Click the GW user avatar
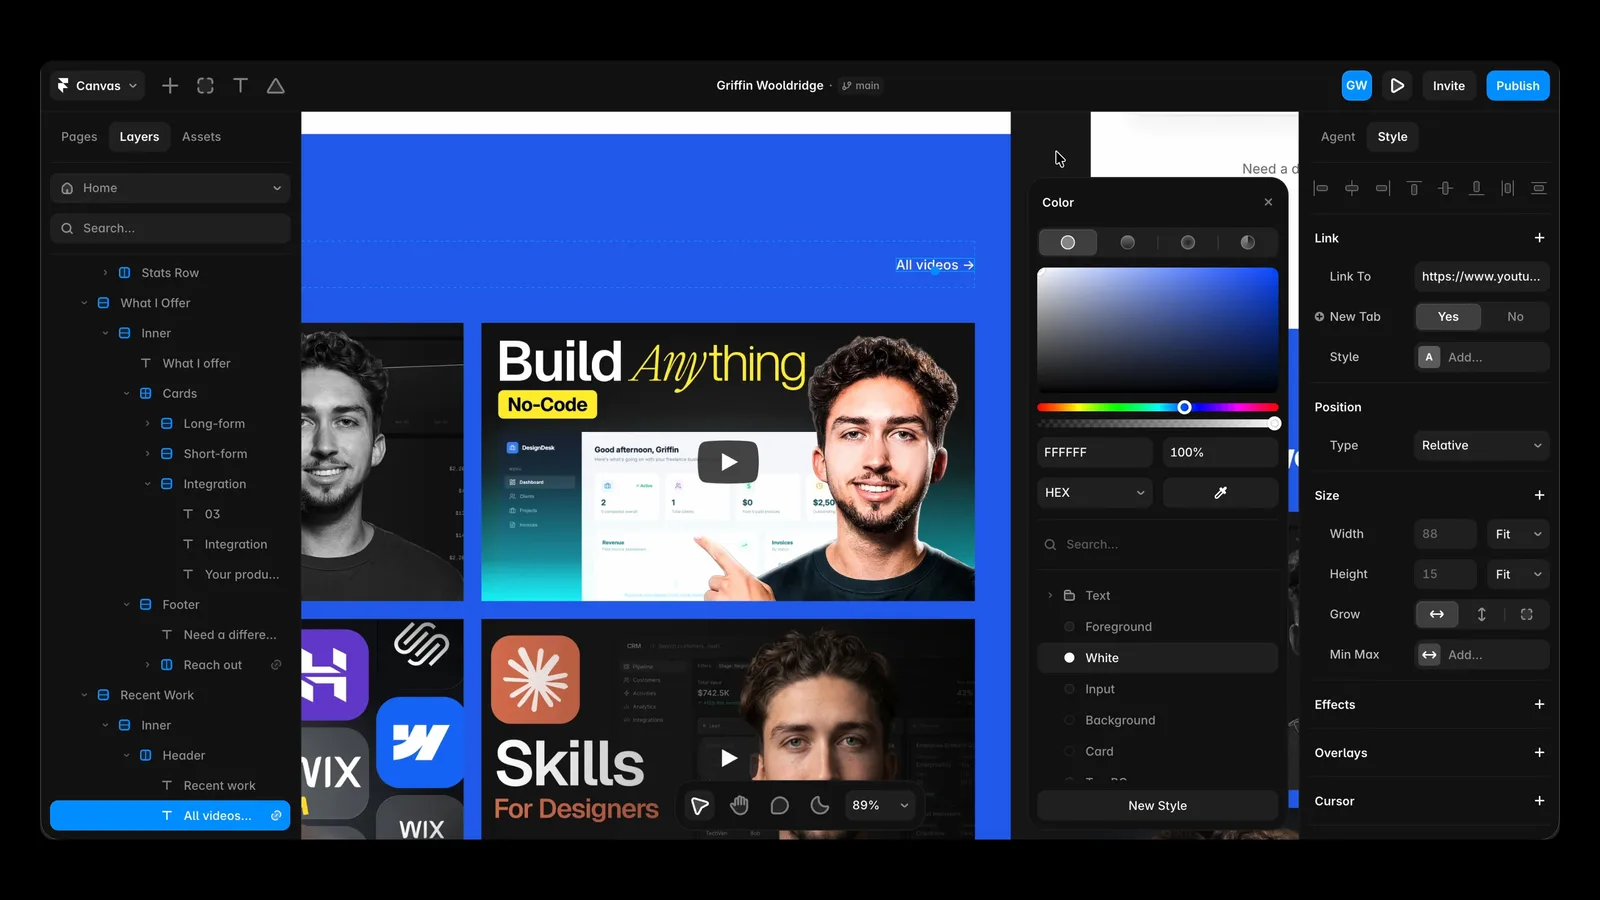This screenshot has width=1600, height=900. 1357,86
